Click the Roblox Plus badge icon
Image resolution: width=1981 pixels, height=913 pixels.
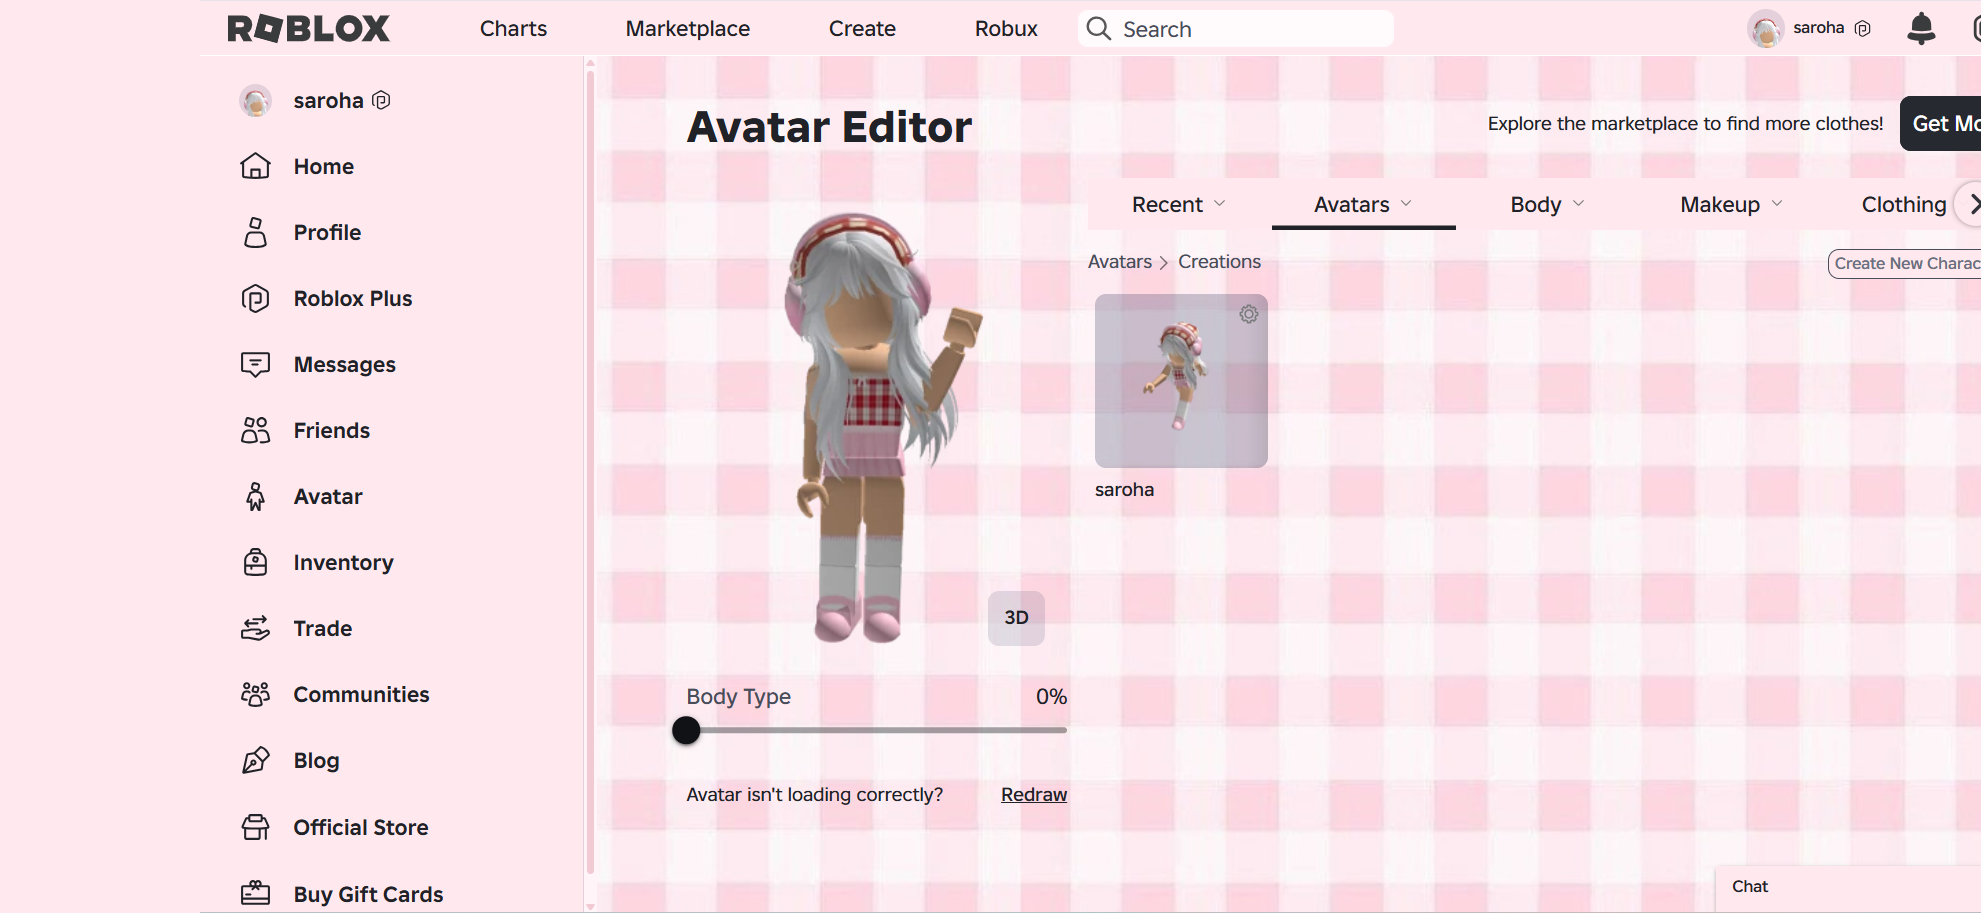255,298
